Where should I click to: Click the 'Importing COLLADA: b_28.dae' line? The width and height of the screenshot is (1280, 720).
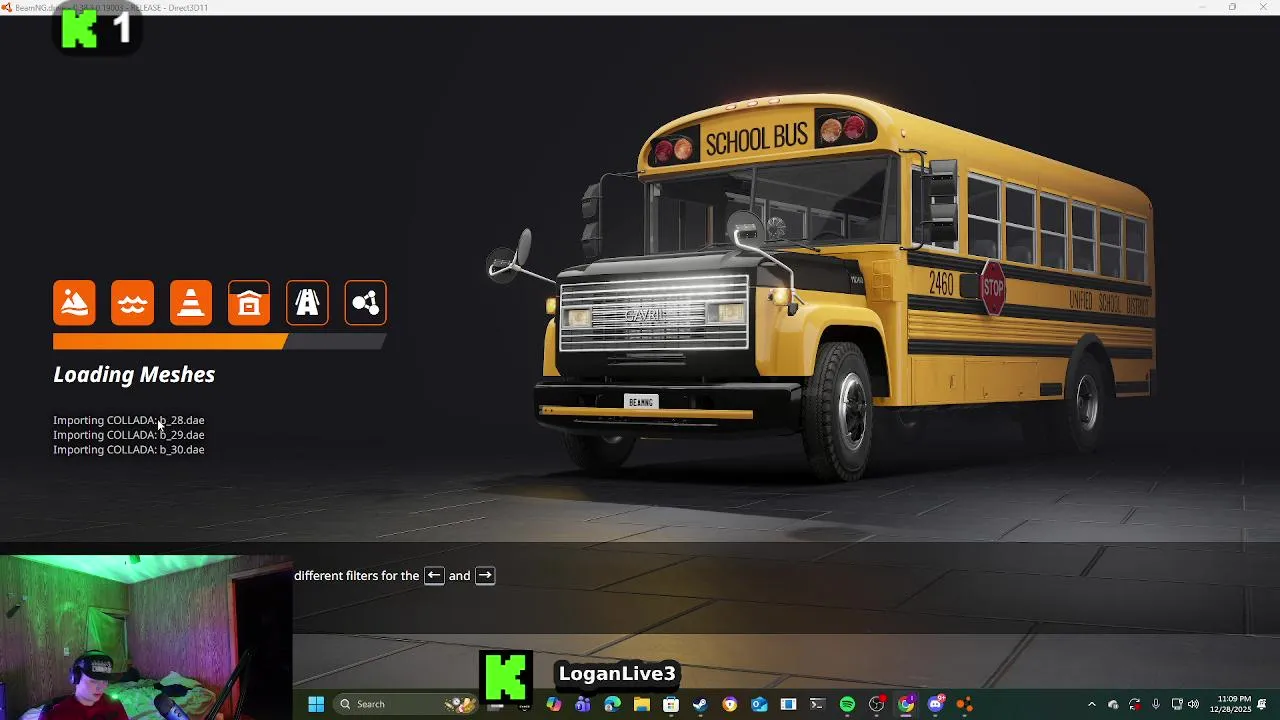(129, 420)
